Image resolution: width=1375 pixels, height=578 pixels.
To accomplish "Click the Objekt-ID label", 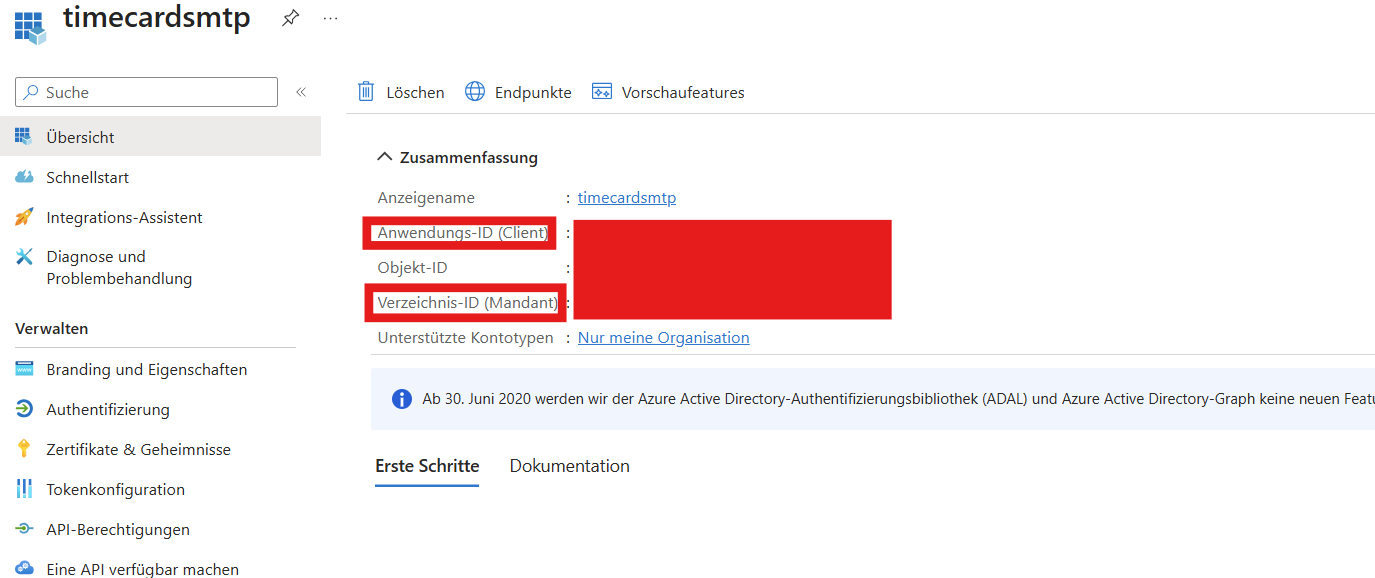I will point(412,268).
